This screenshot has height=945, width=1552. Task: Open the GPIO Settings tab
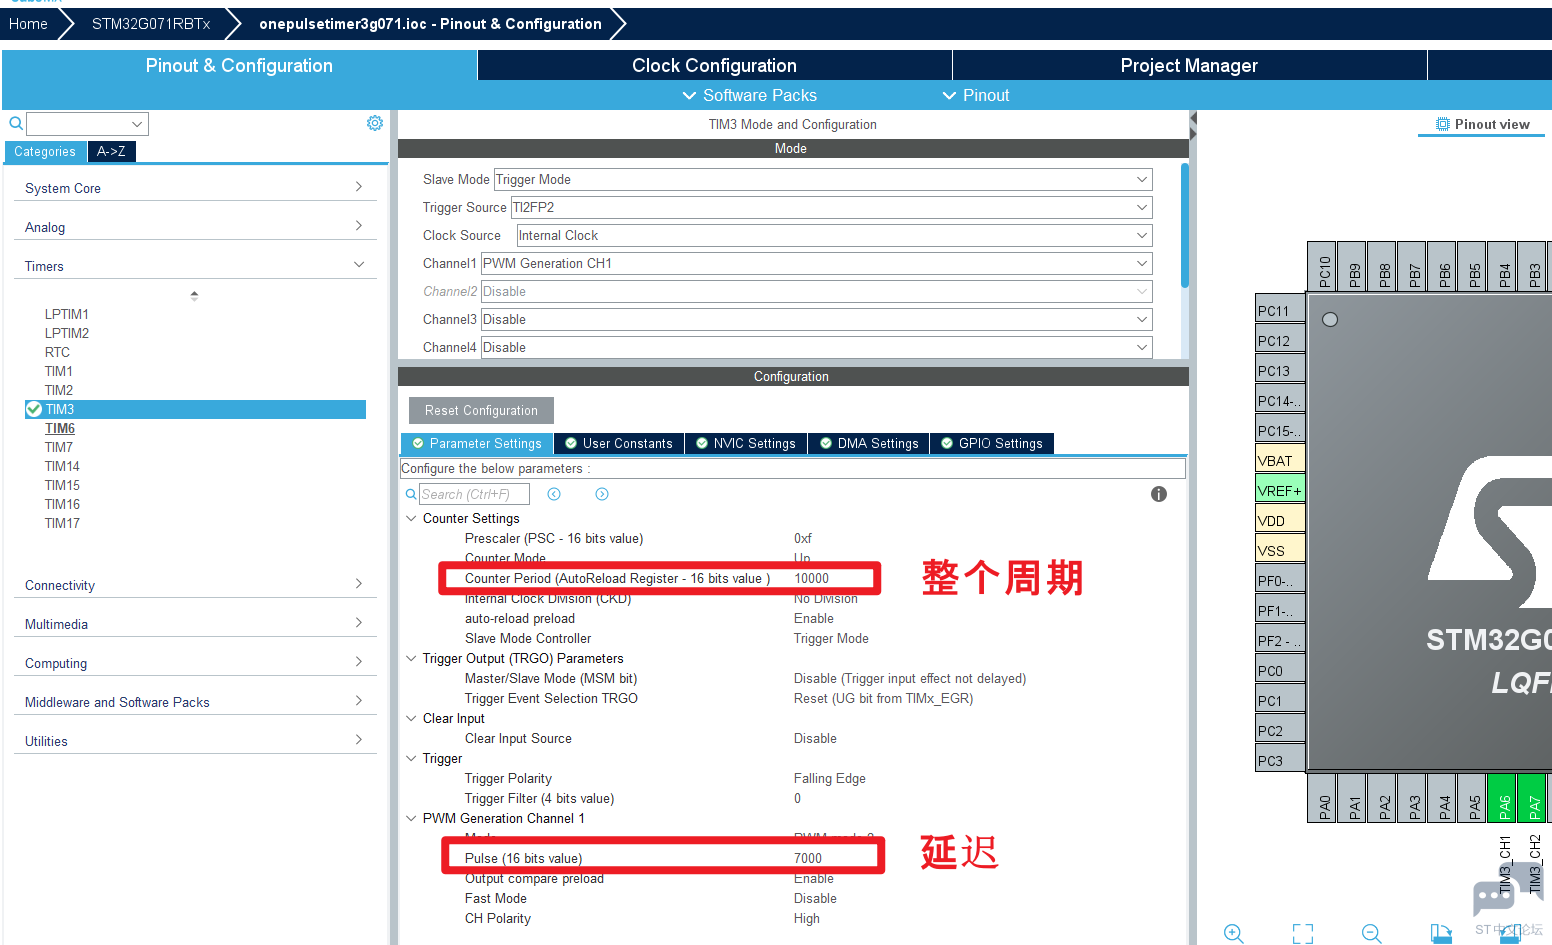coord(992,443)
